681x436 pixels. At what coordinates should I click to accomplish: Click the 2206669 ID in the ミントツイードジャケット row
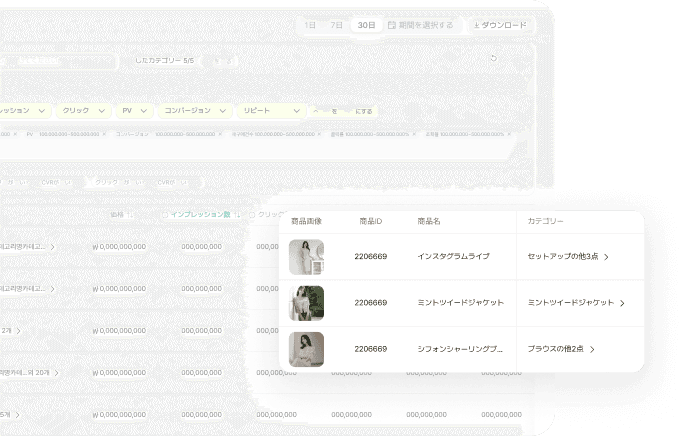pyautogui.click(x=370, y=303)
